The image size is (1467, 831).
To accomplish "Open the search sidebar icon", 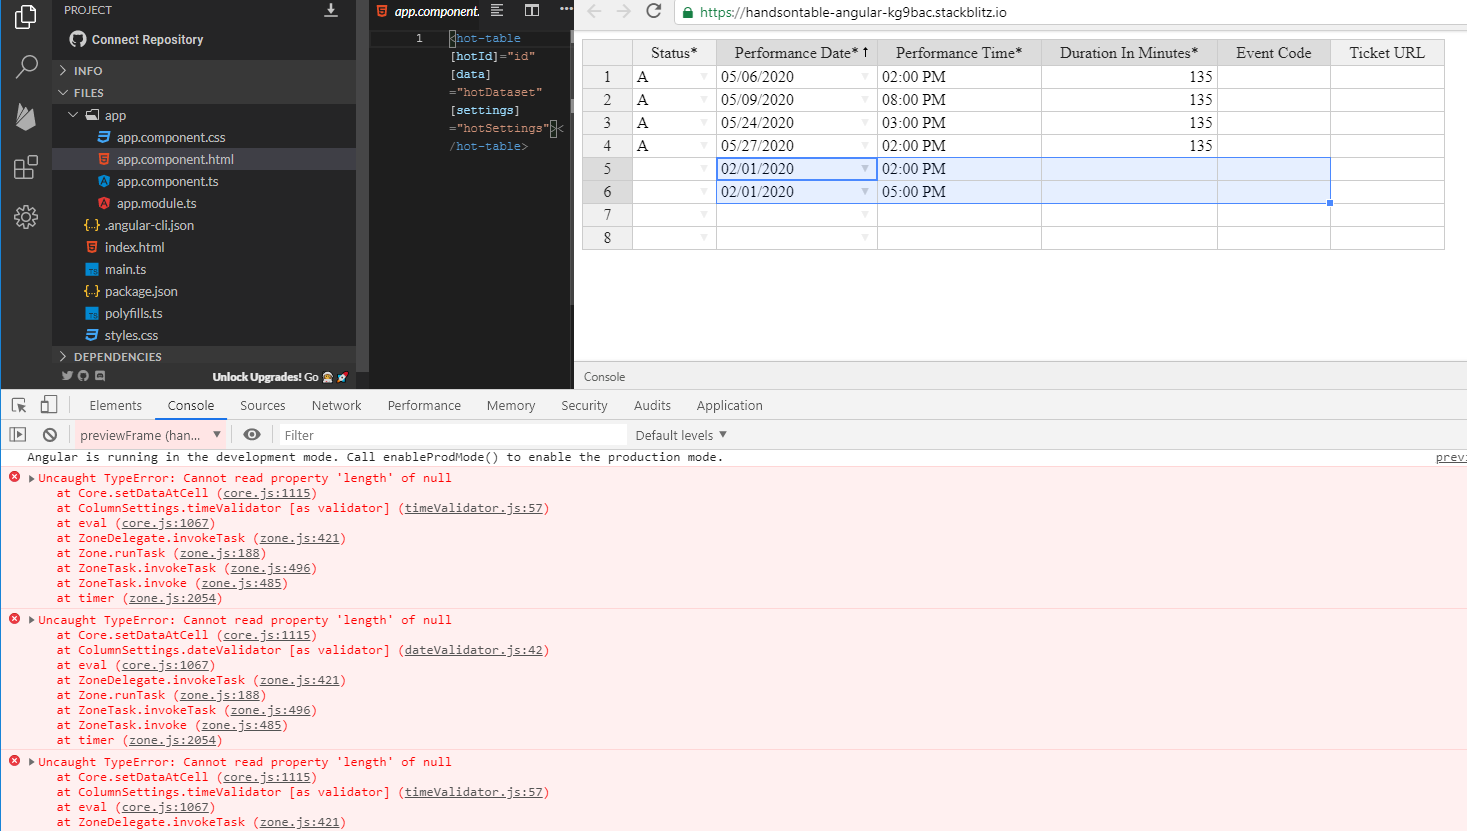I will point(26,67).
